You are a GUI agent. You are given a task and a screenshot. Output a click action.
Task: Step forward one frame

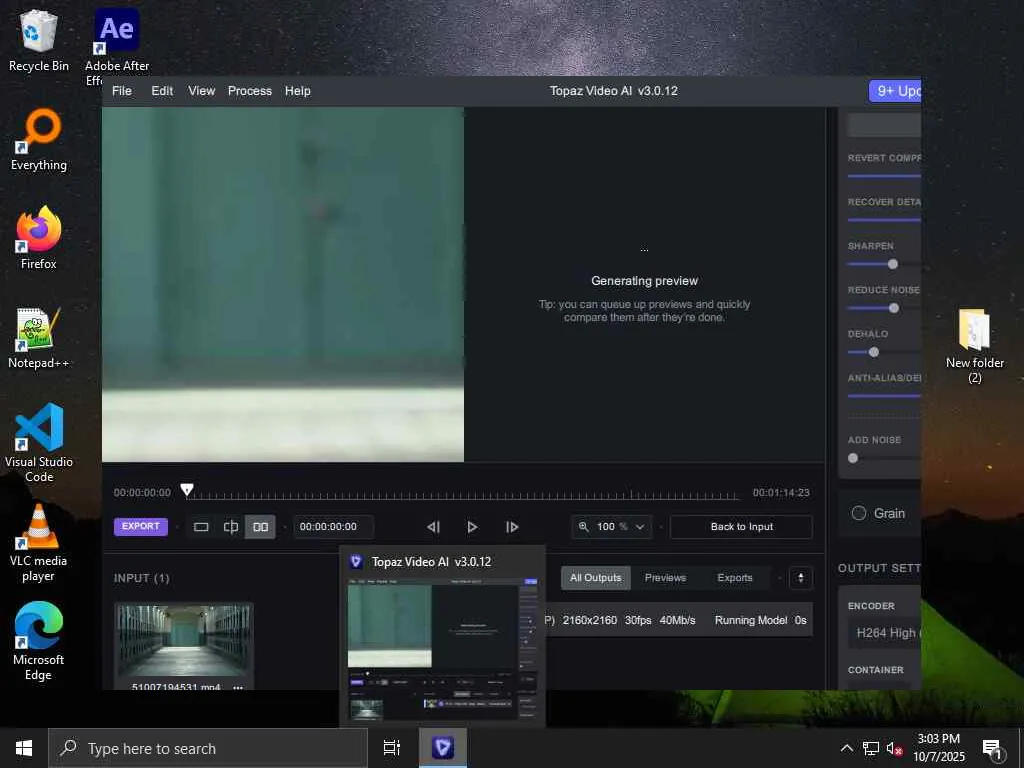(x=512, y=527)
